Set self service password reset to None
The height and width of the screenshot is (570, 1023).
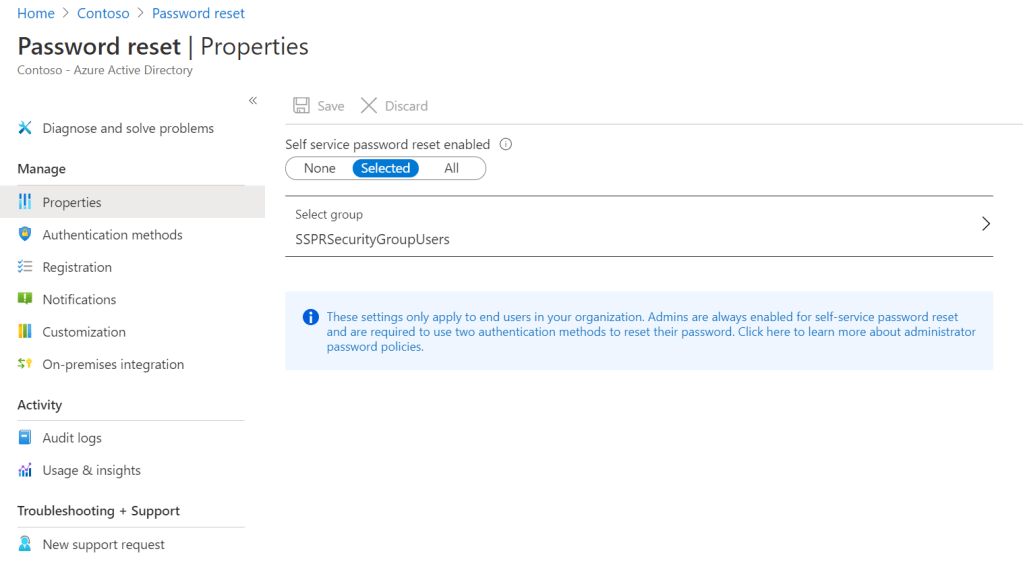tap(319, 168)
